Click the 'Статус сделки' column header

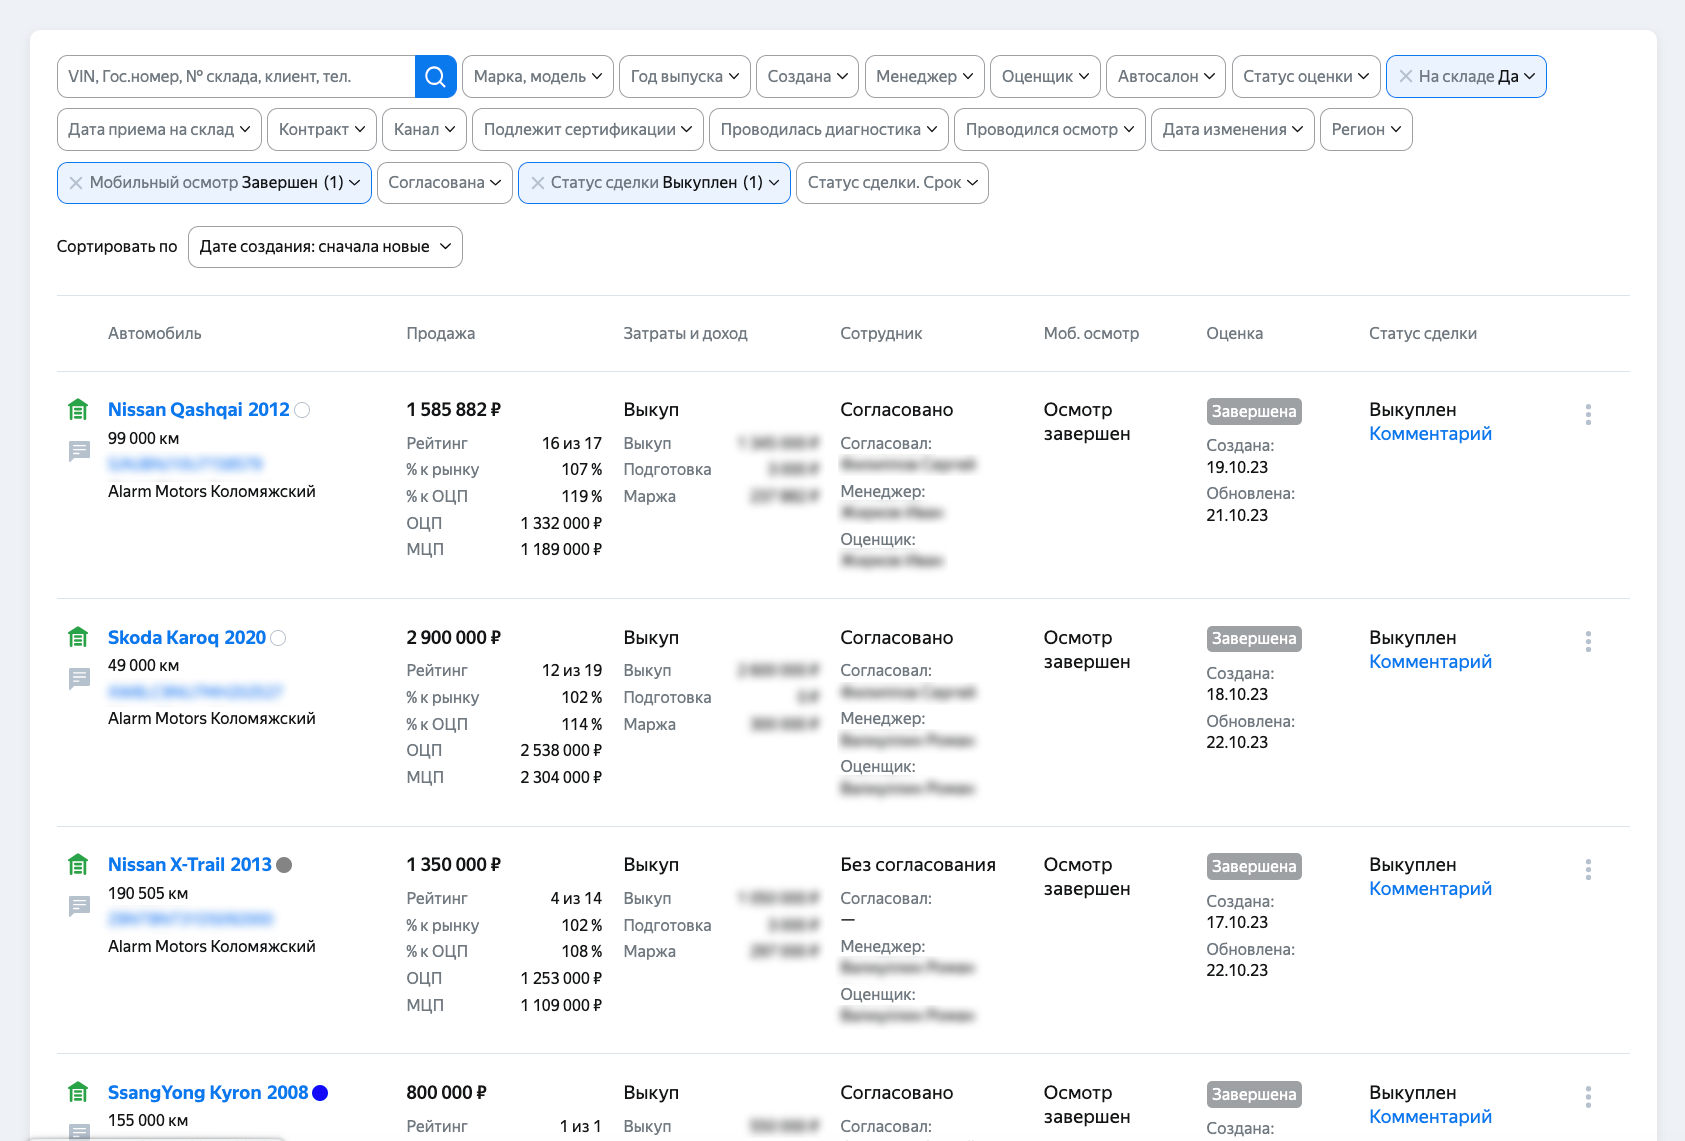pos(1422,334)
